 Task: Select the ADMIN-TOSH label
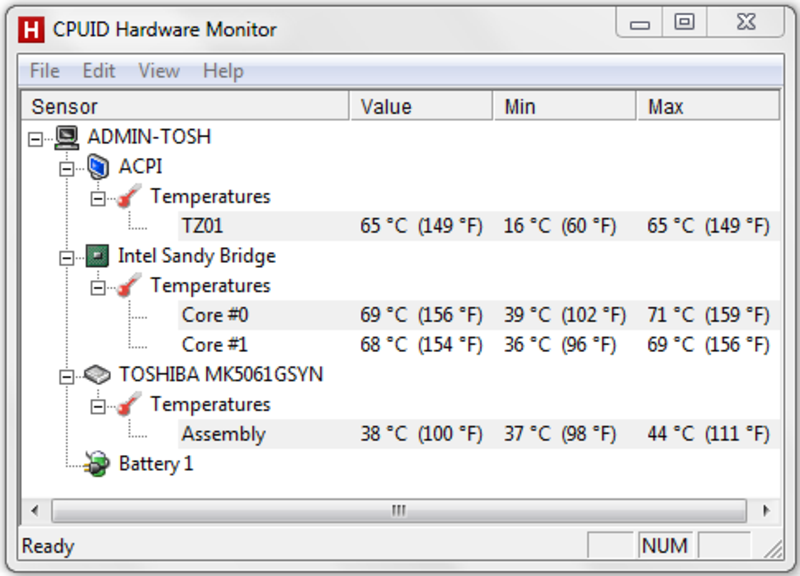pos(149,137)
